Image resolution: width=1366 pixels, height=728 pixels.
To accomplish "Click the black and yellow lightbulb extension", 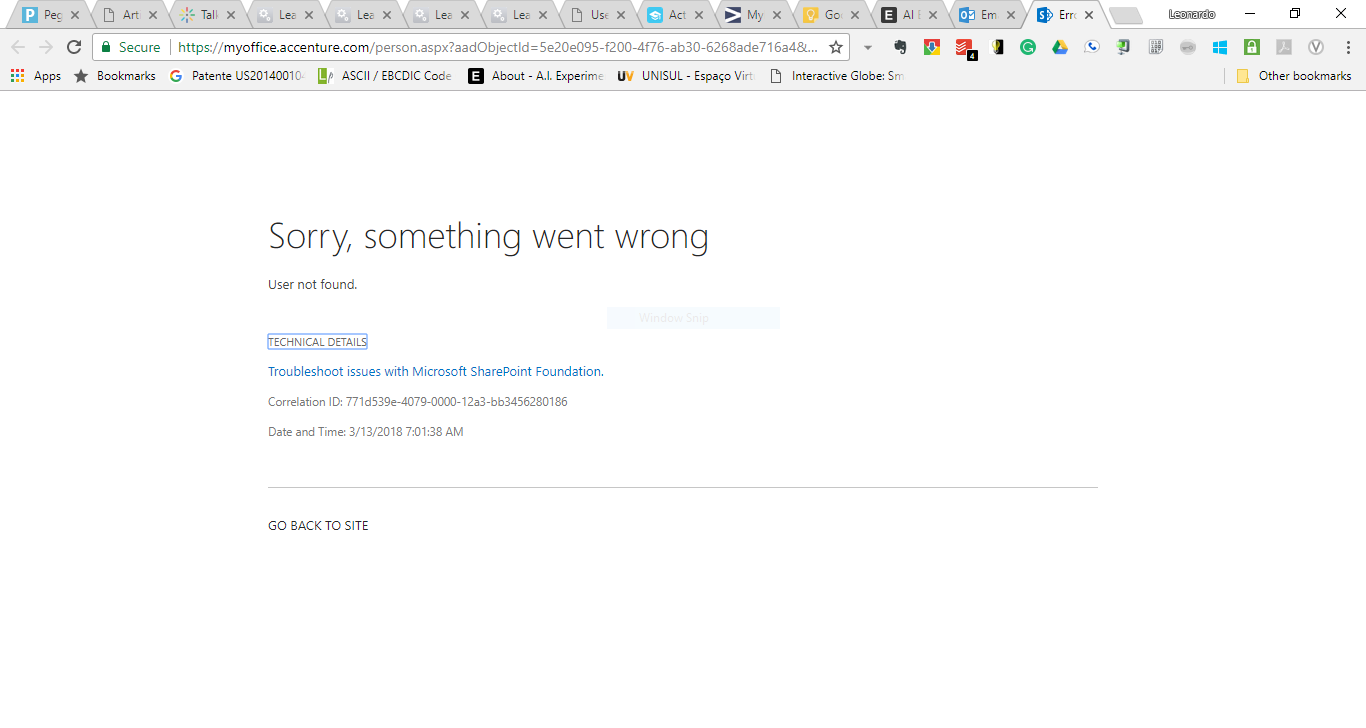I will pyautogui.click(x=997, y=47).
